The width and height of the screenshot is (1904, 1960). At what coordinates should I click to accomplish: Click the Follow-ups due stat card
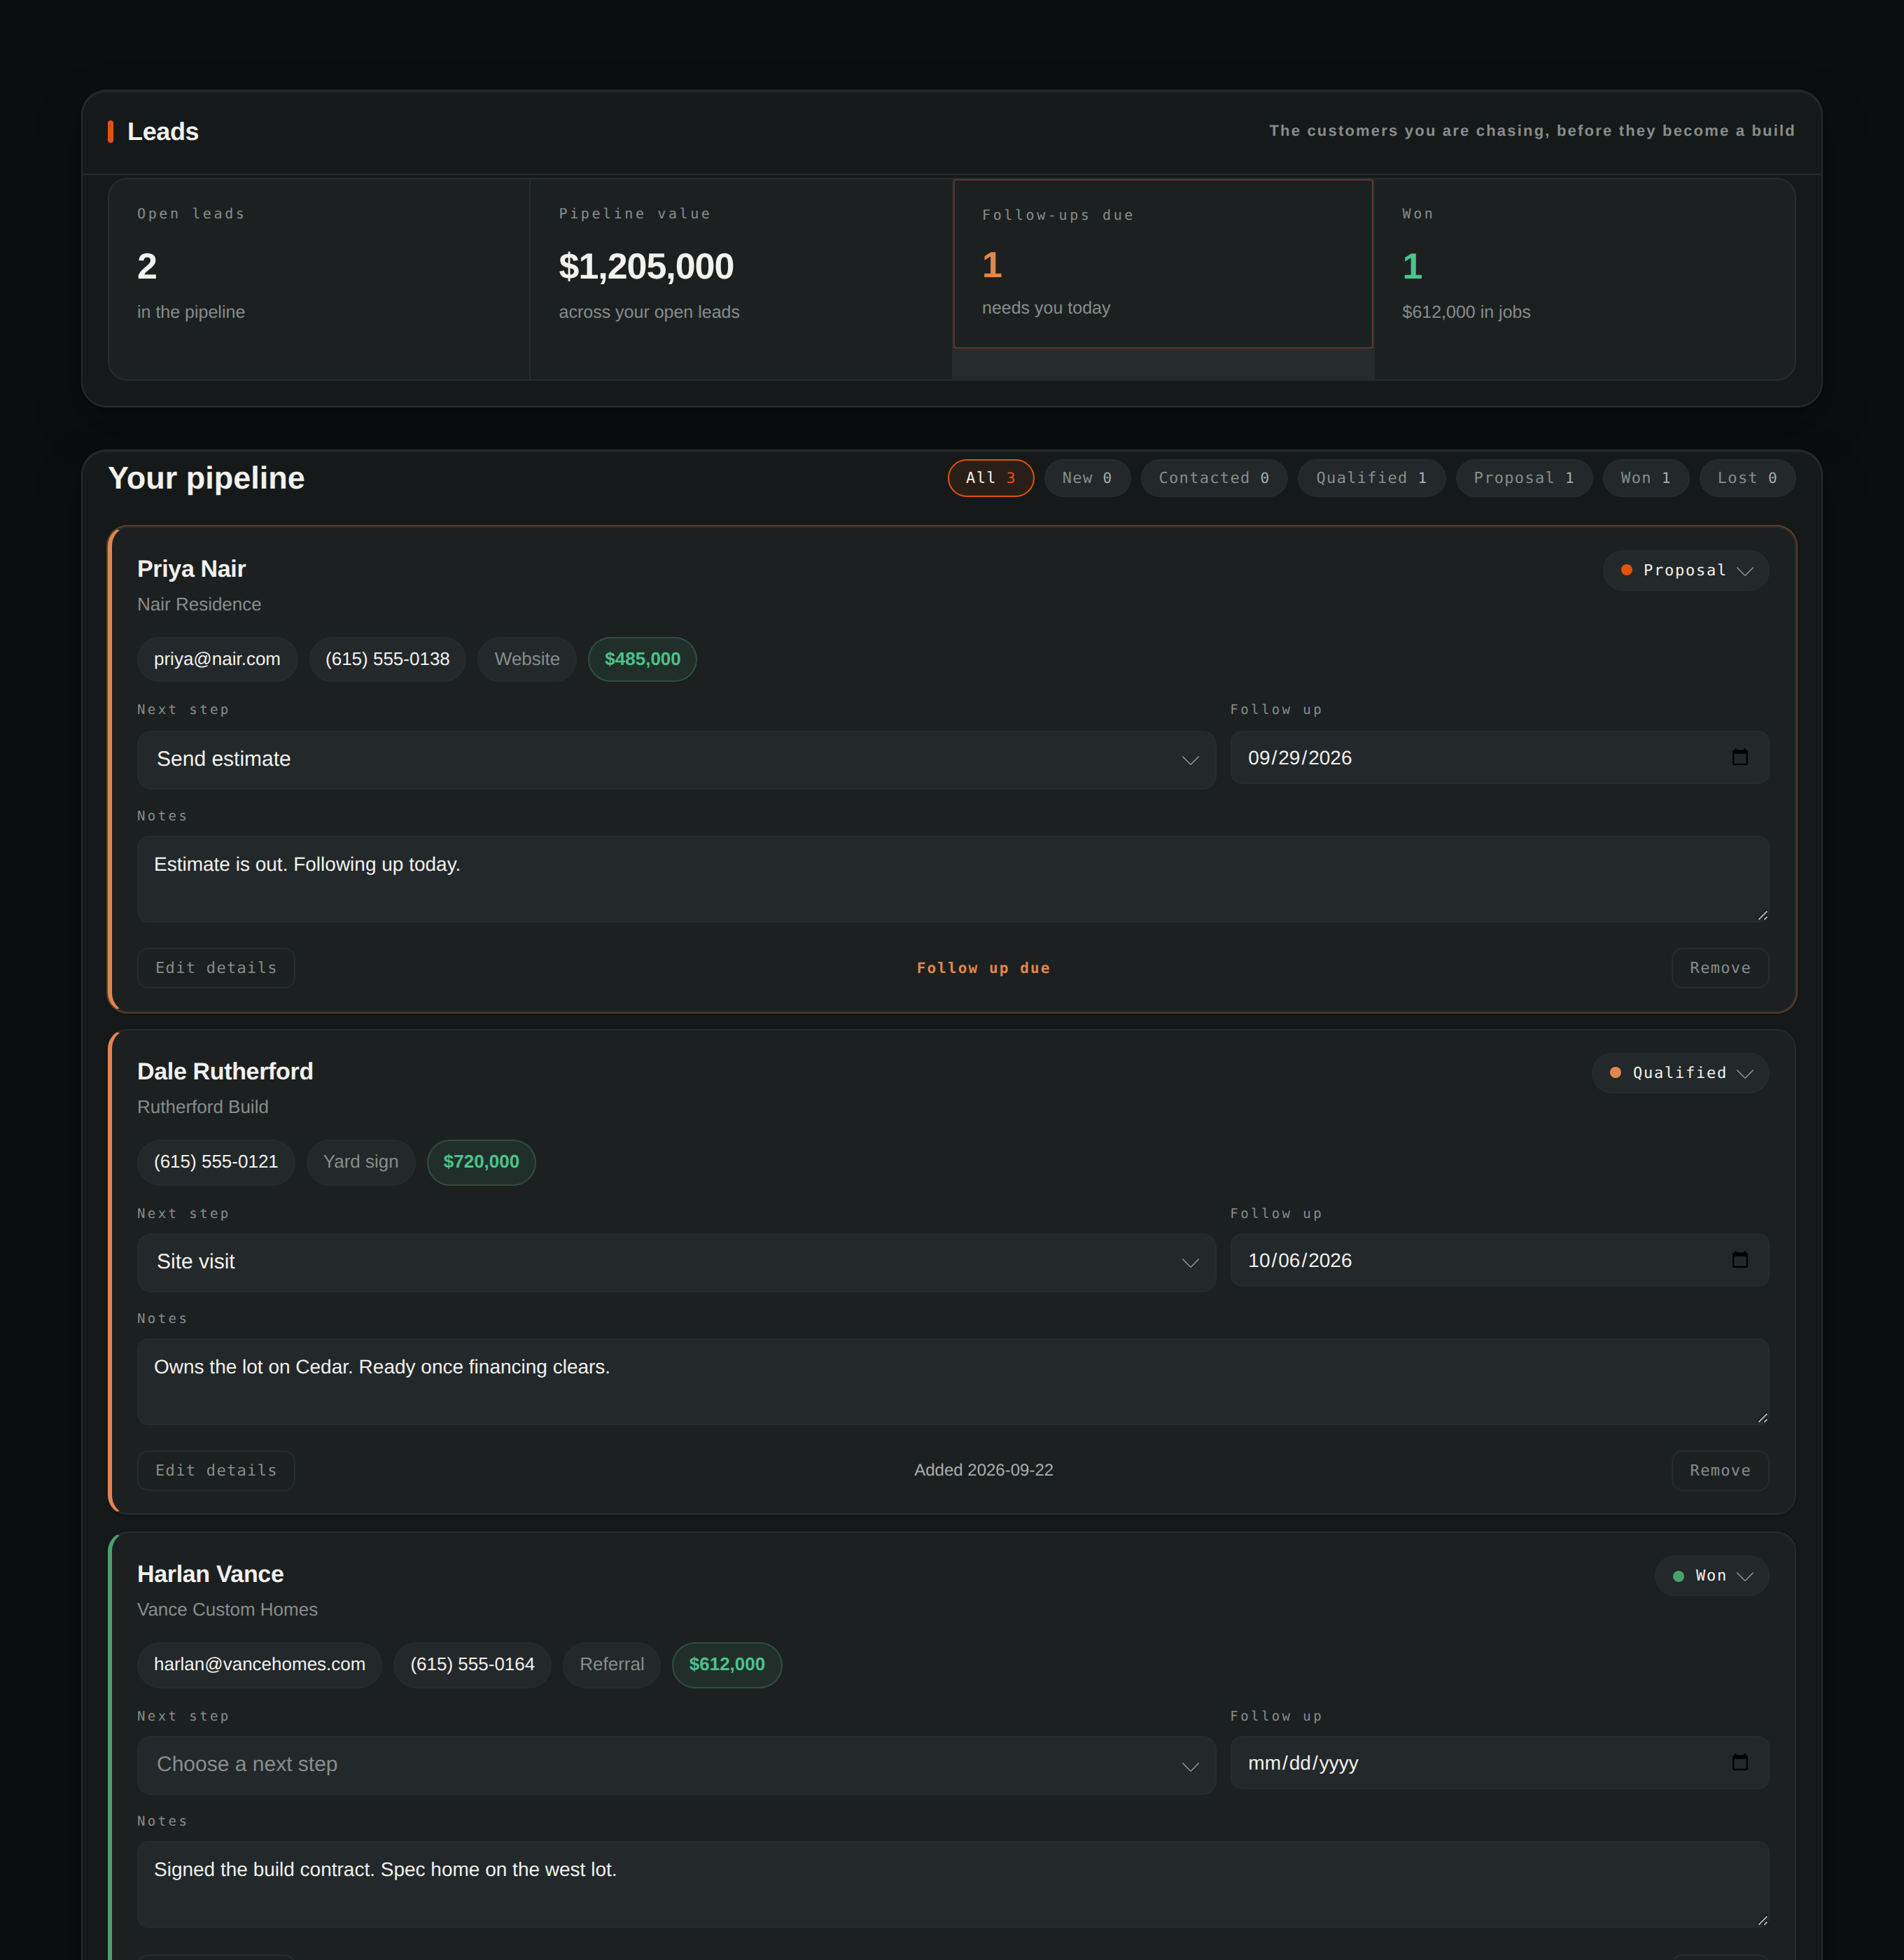coord(1163,264)
